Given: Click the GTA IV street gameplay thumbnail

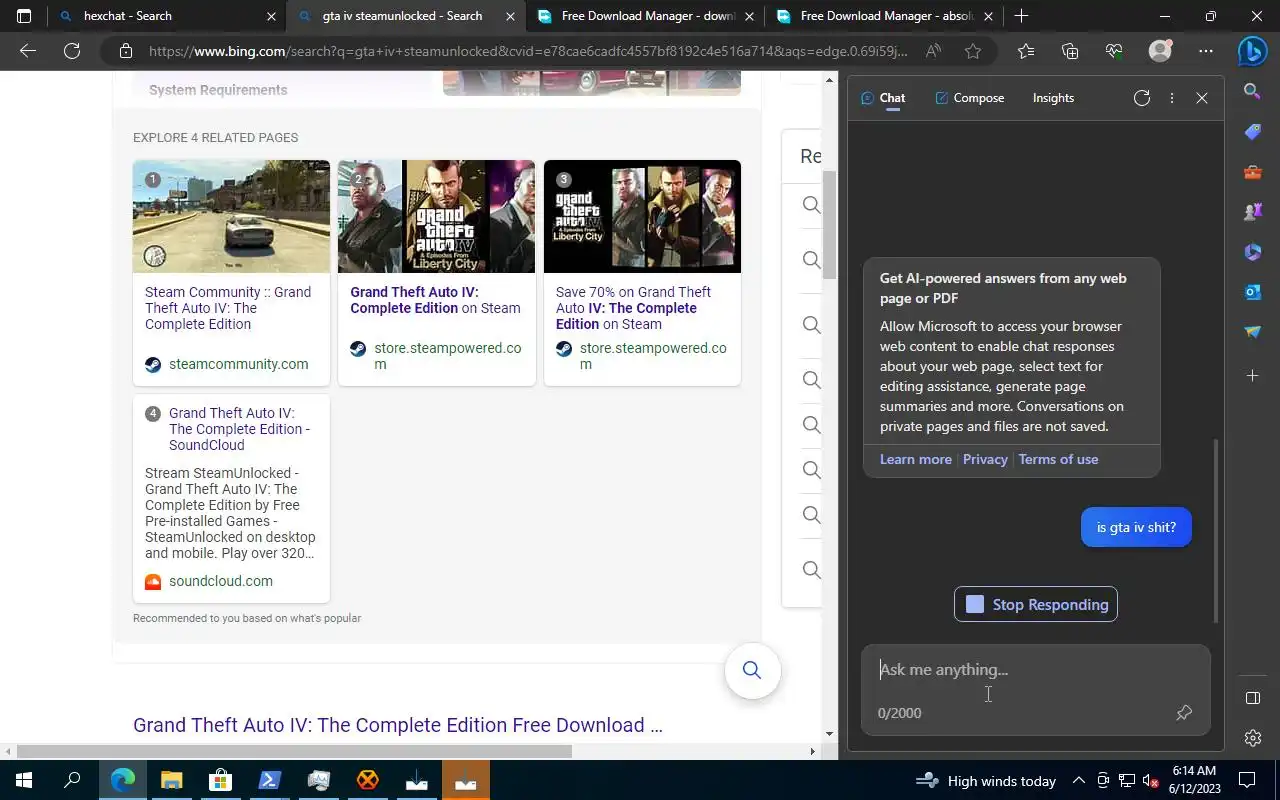Looking at the screenshot, I should [x=231, y=216].
